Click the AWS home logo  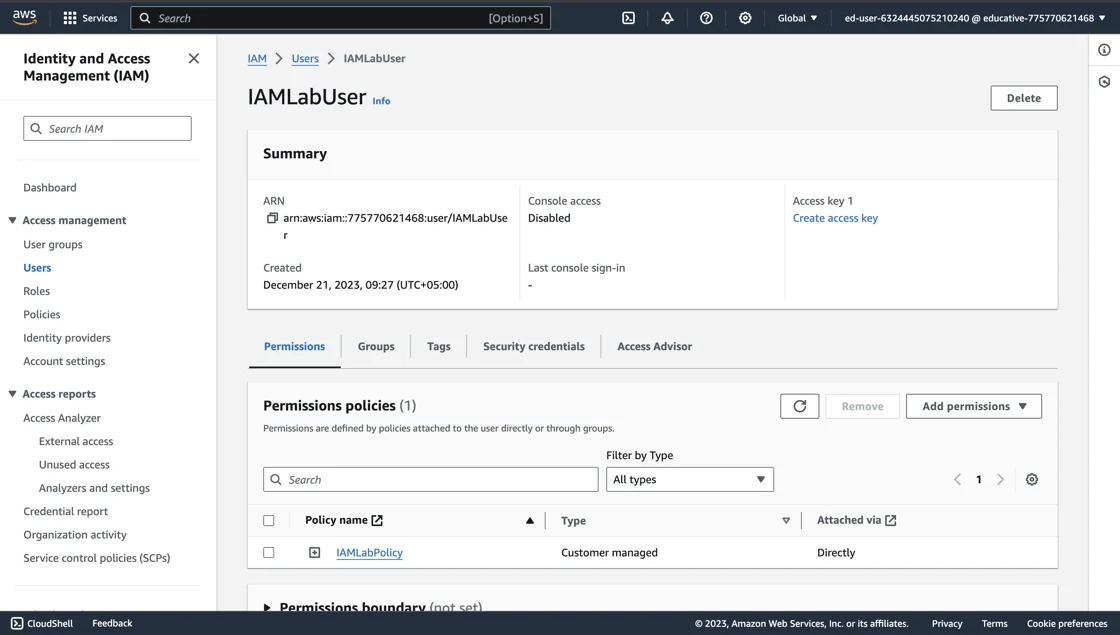point(24,17)
